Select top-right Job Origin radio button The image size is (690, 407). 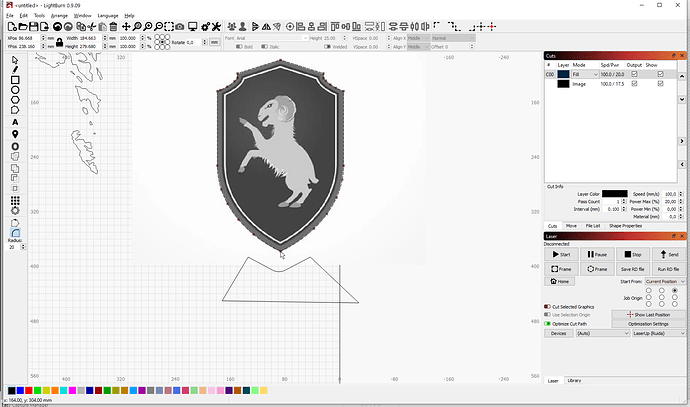(x=675, y=290)
